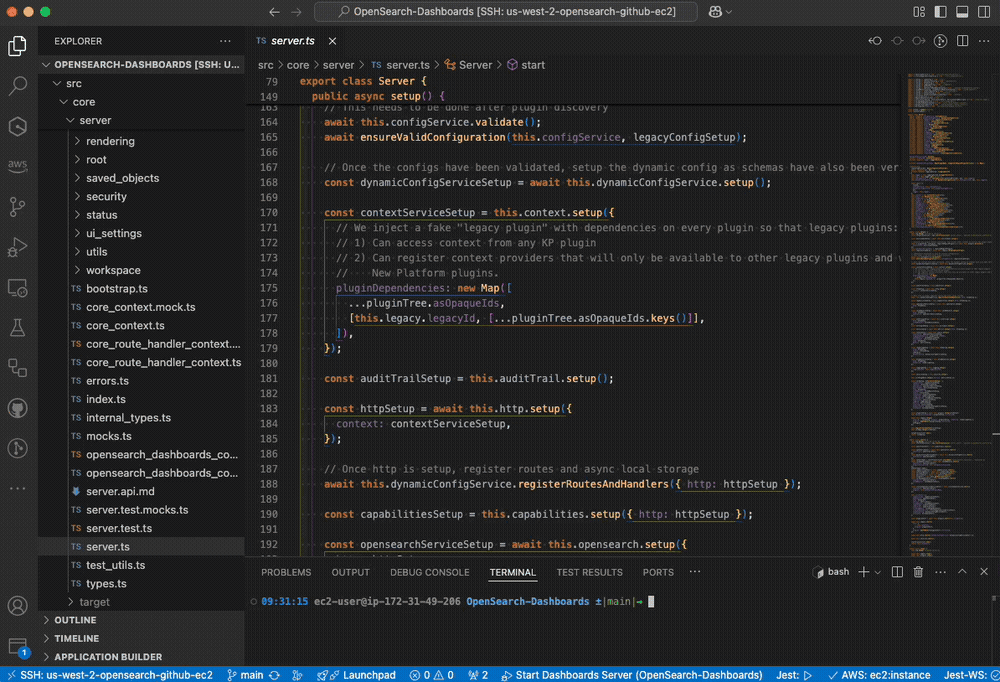Open terminal panel more actions

click(940, 572)
